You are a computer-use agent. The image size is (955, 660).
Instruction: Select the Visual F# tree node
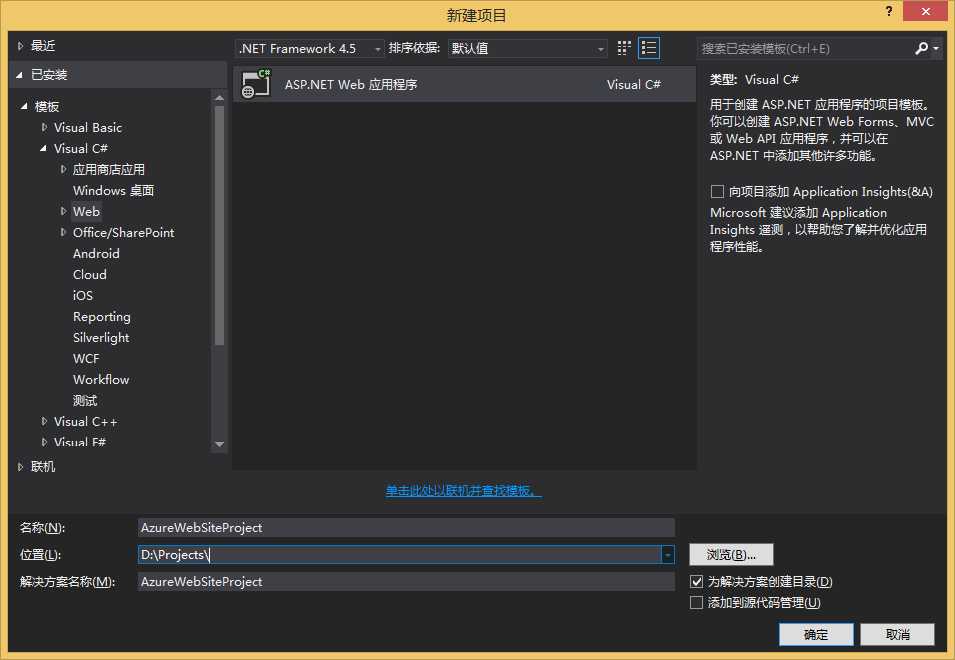tap(80, 442)
